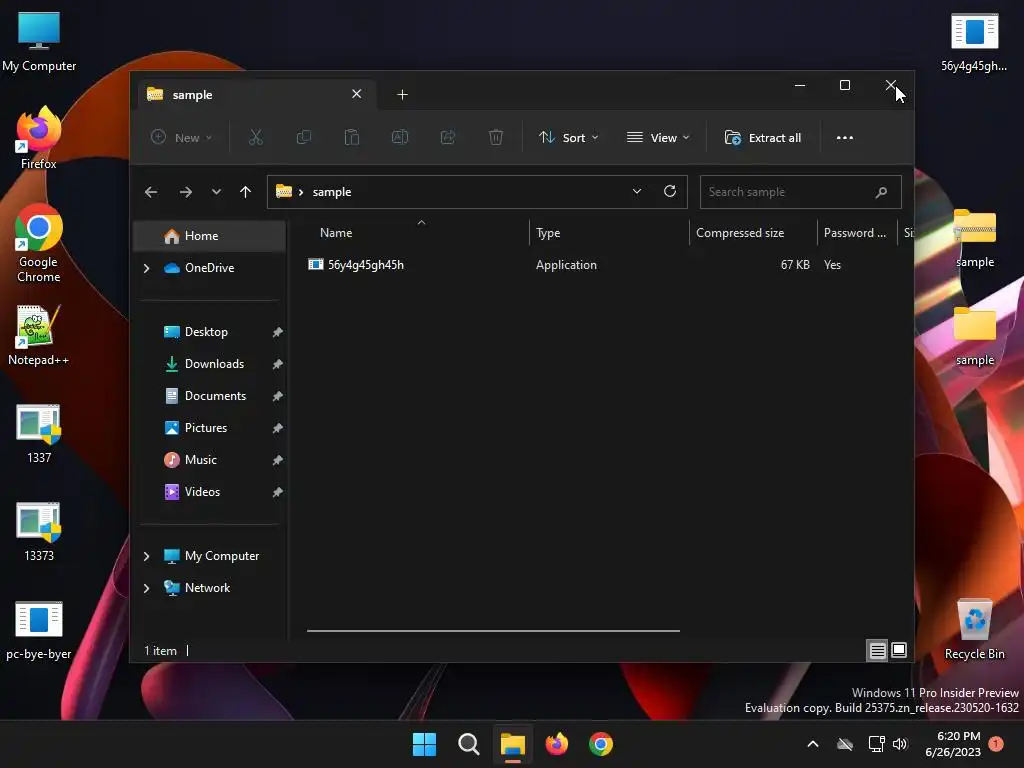
Task: Switch to large icons view in status bar
Action: [x=899, y=650]
